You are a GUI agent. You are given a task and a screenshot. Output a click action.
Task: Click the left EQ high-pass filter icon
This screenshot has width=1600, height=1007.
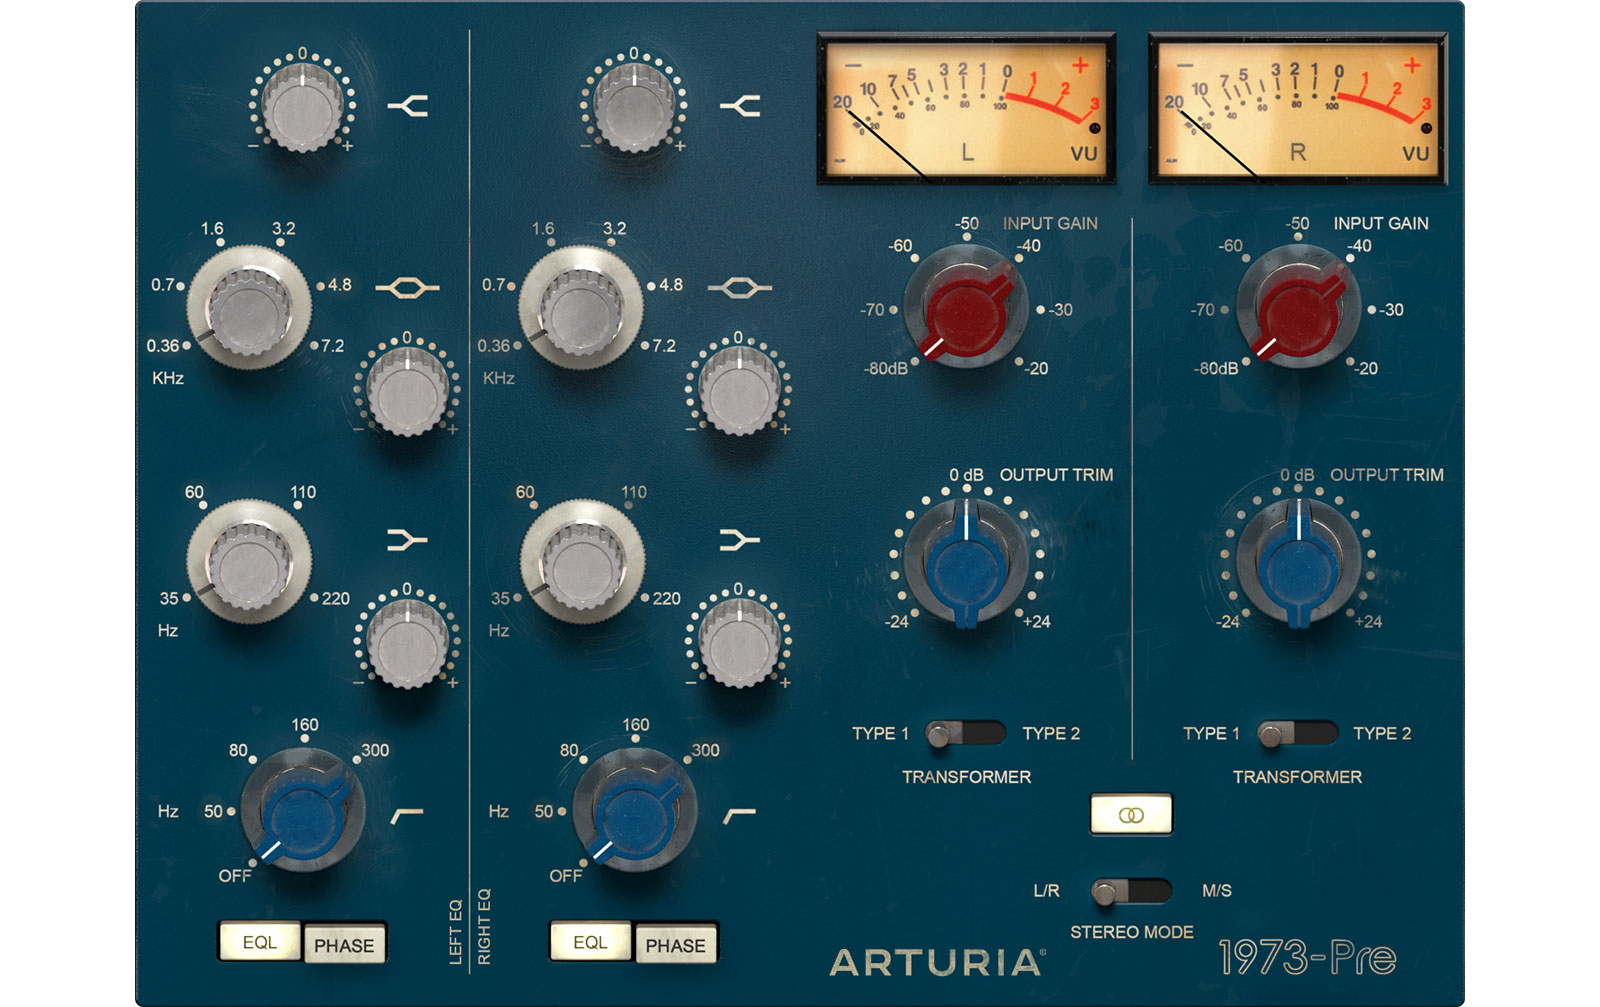coord(406,815)
